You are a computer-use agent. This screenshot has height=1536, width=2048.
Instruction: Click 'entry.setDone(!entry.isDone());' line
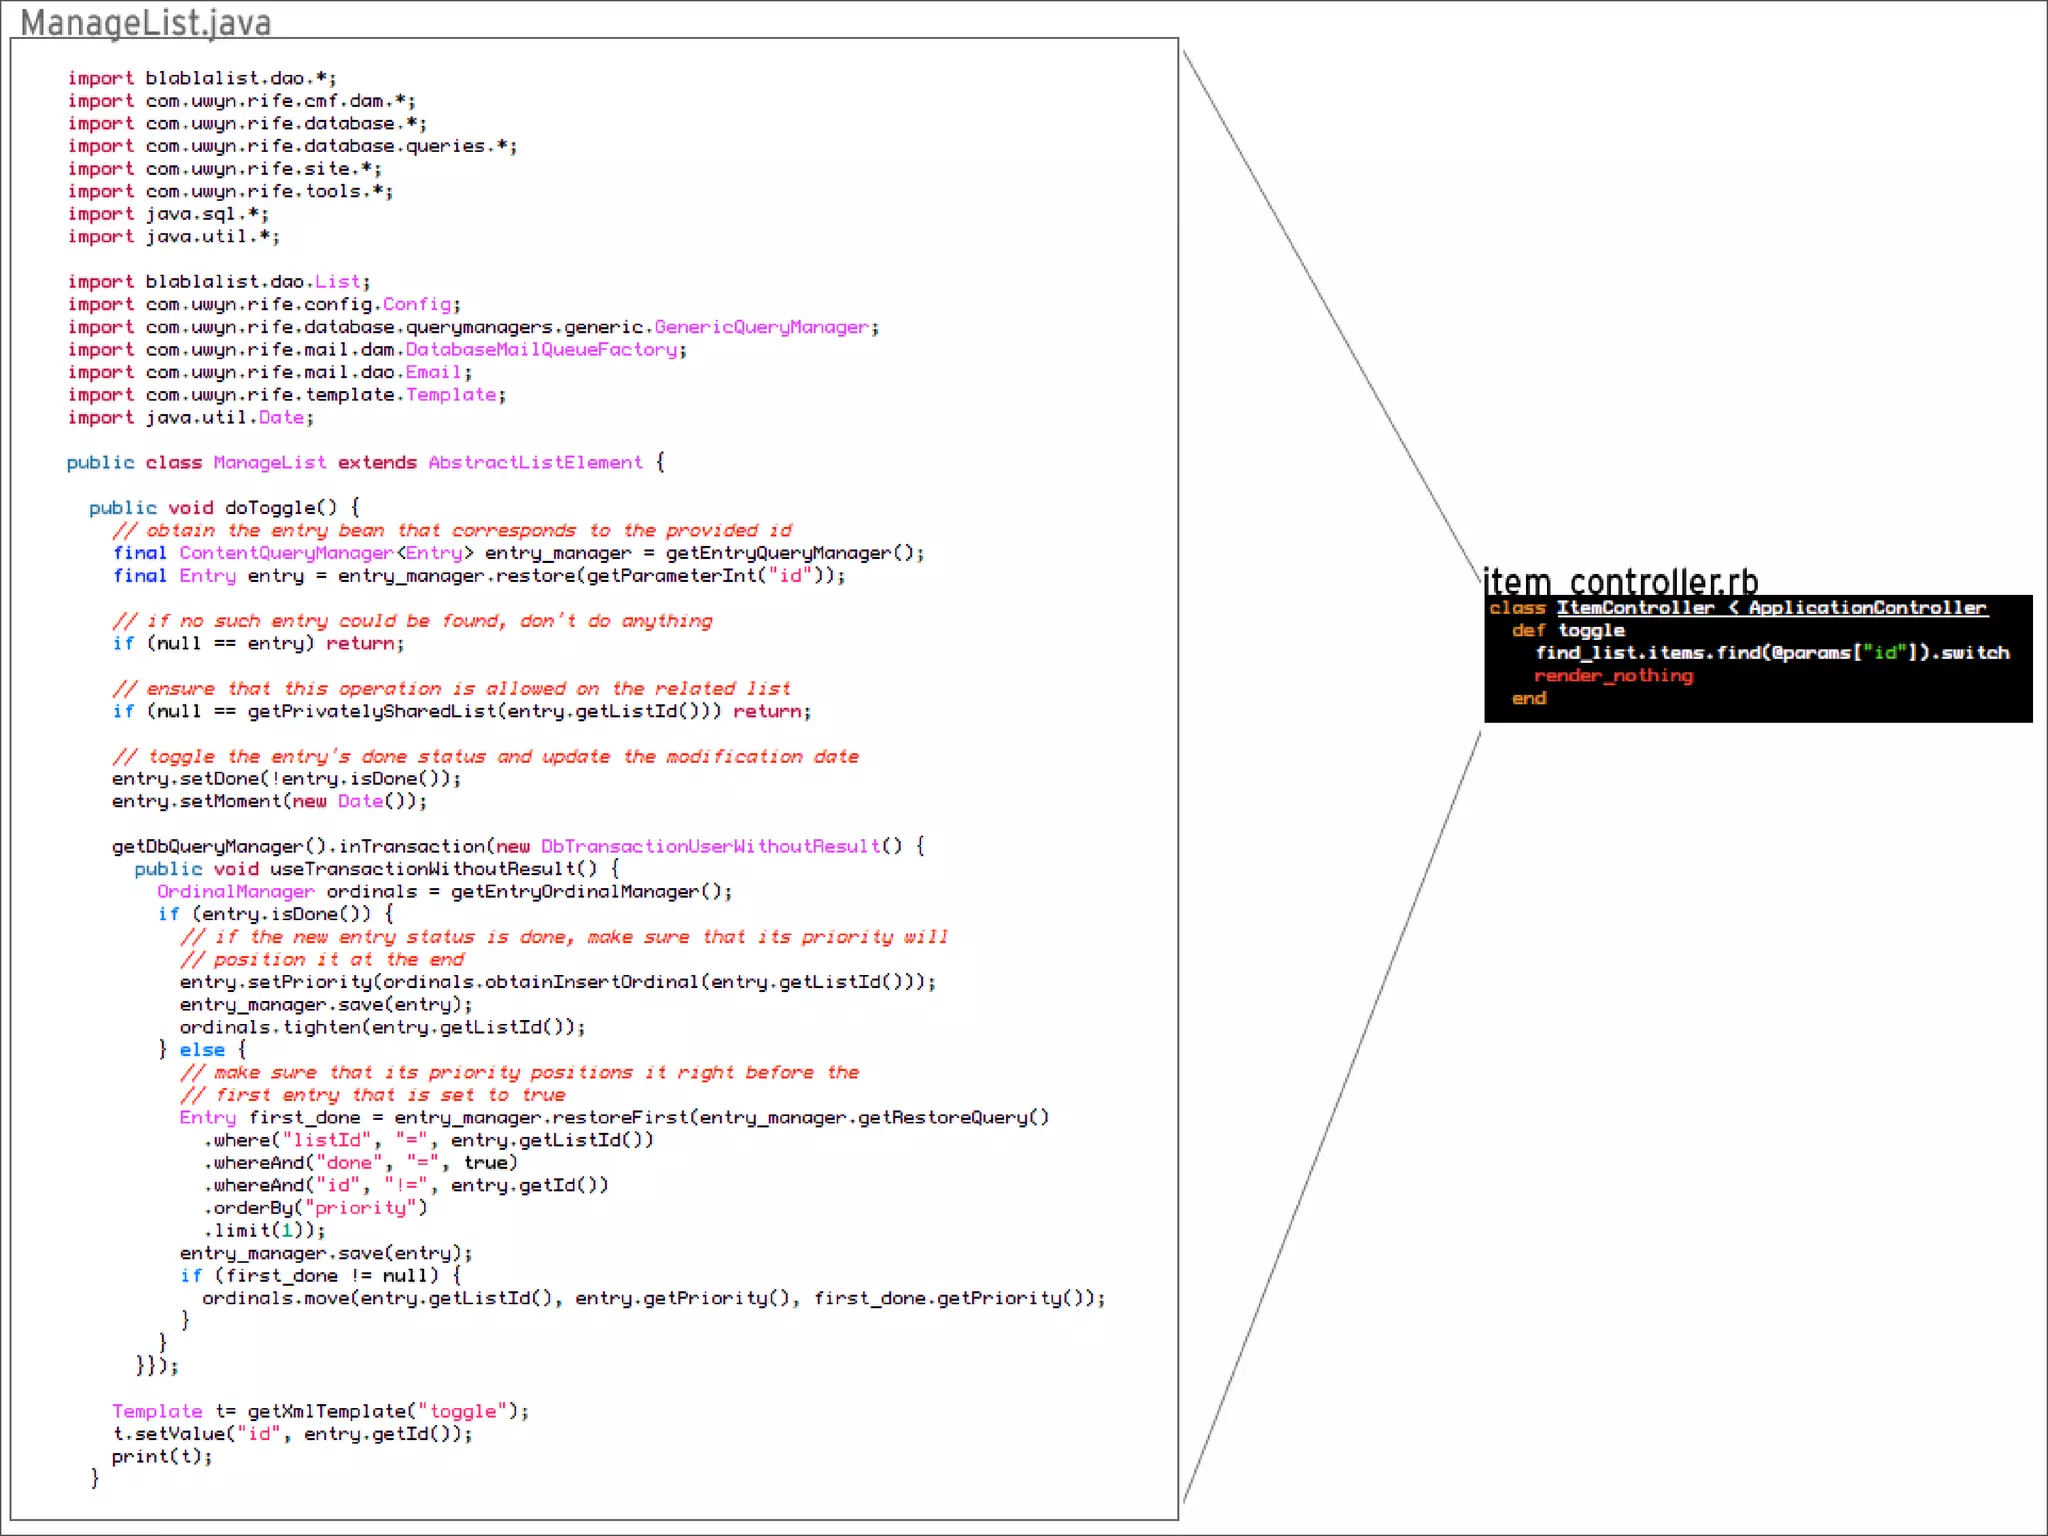(x=287, y=779)
